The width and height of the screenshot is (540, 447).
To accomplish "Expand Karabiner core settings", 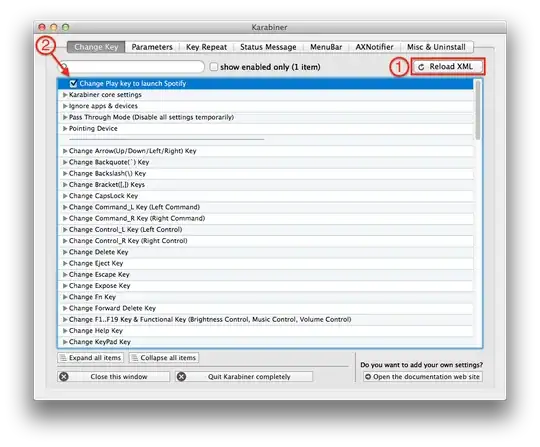I will [x=65, y=95].
